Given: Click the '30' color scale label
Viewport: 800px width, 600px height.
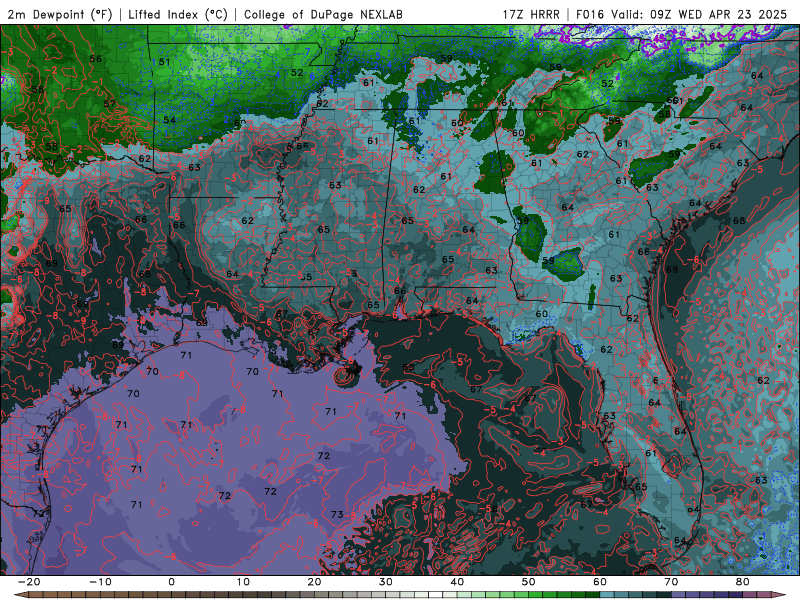Looking at the screenshot, I should pos(386,582).
